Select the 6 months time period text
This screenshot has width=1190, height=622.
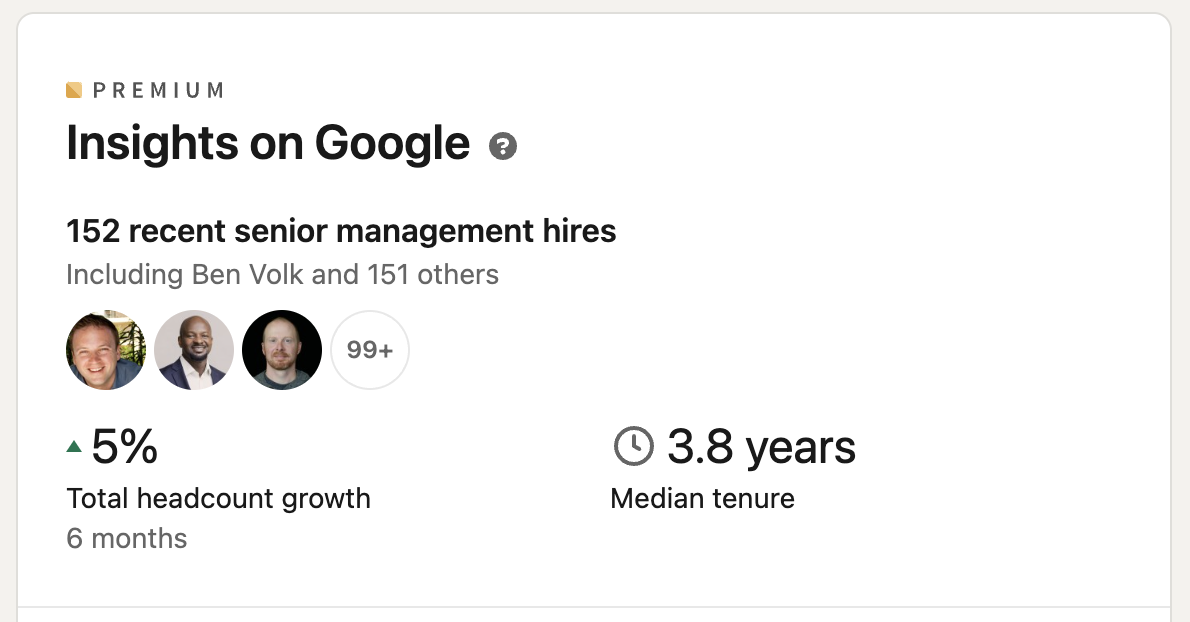click(126, 538)
